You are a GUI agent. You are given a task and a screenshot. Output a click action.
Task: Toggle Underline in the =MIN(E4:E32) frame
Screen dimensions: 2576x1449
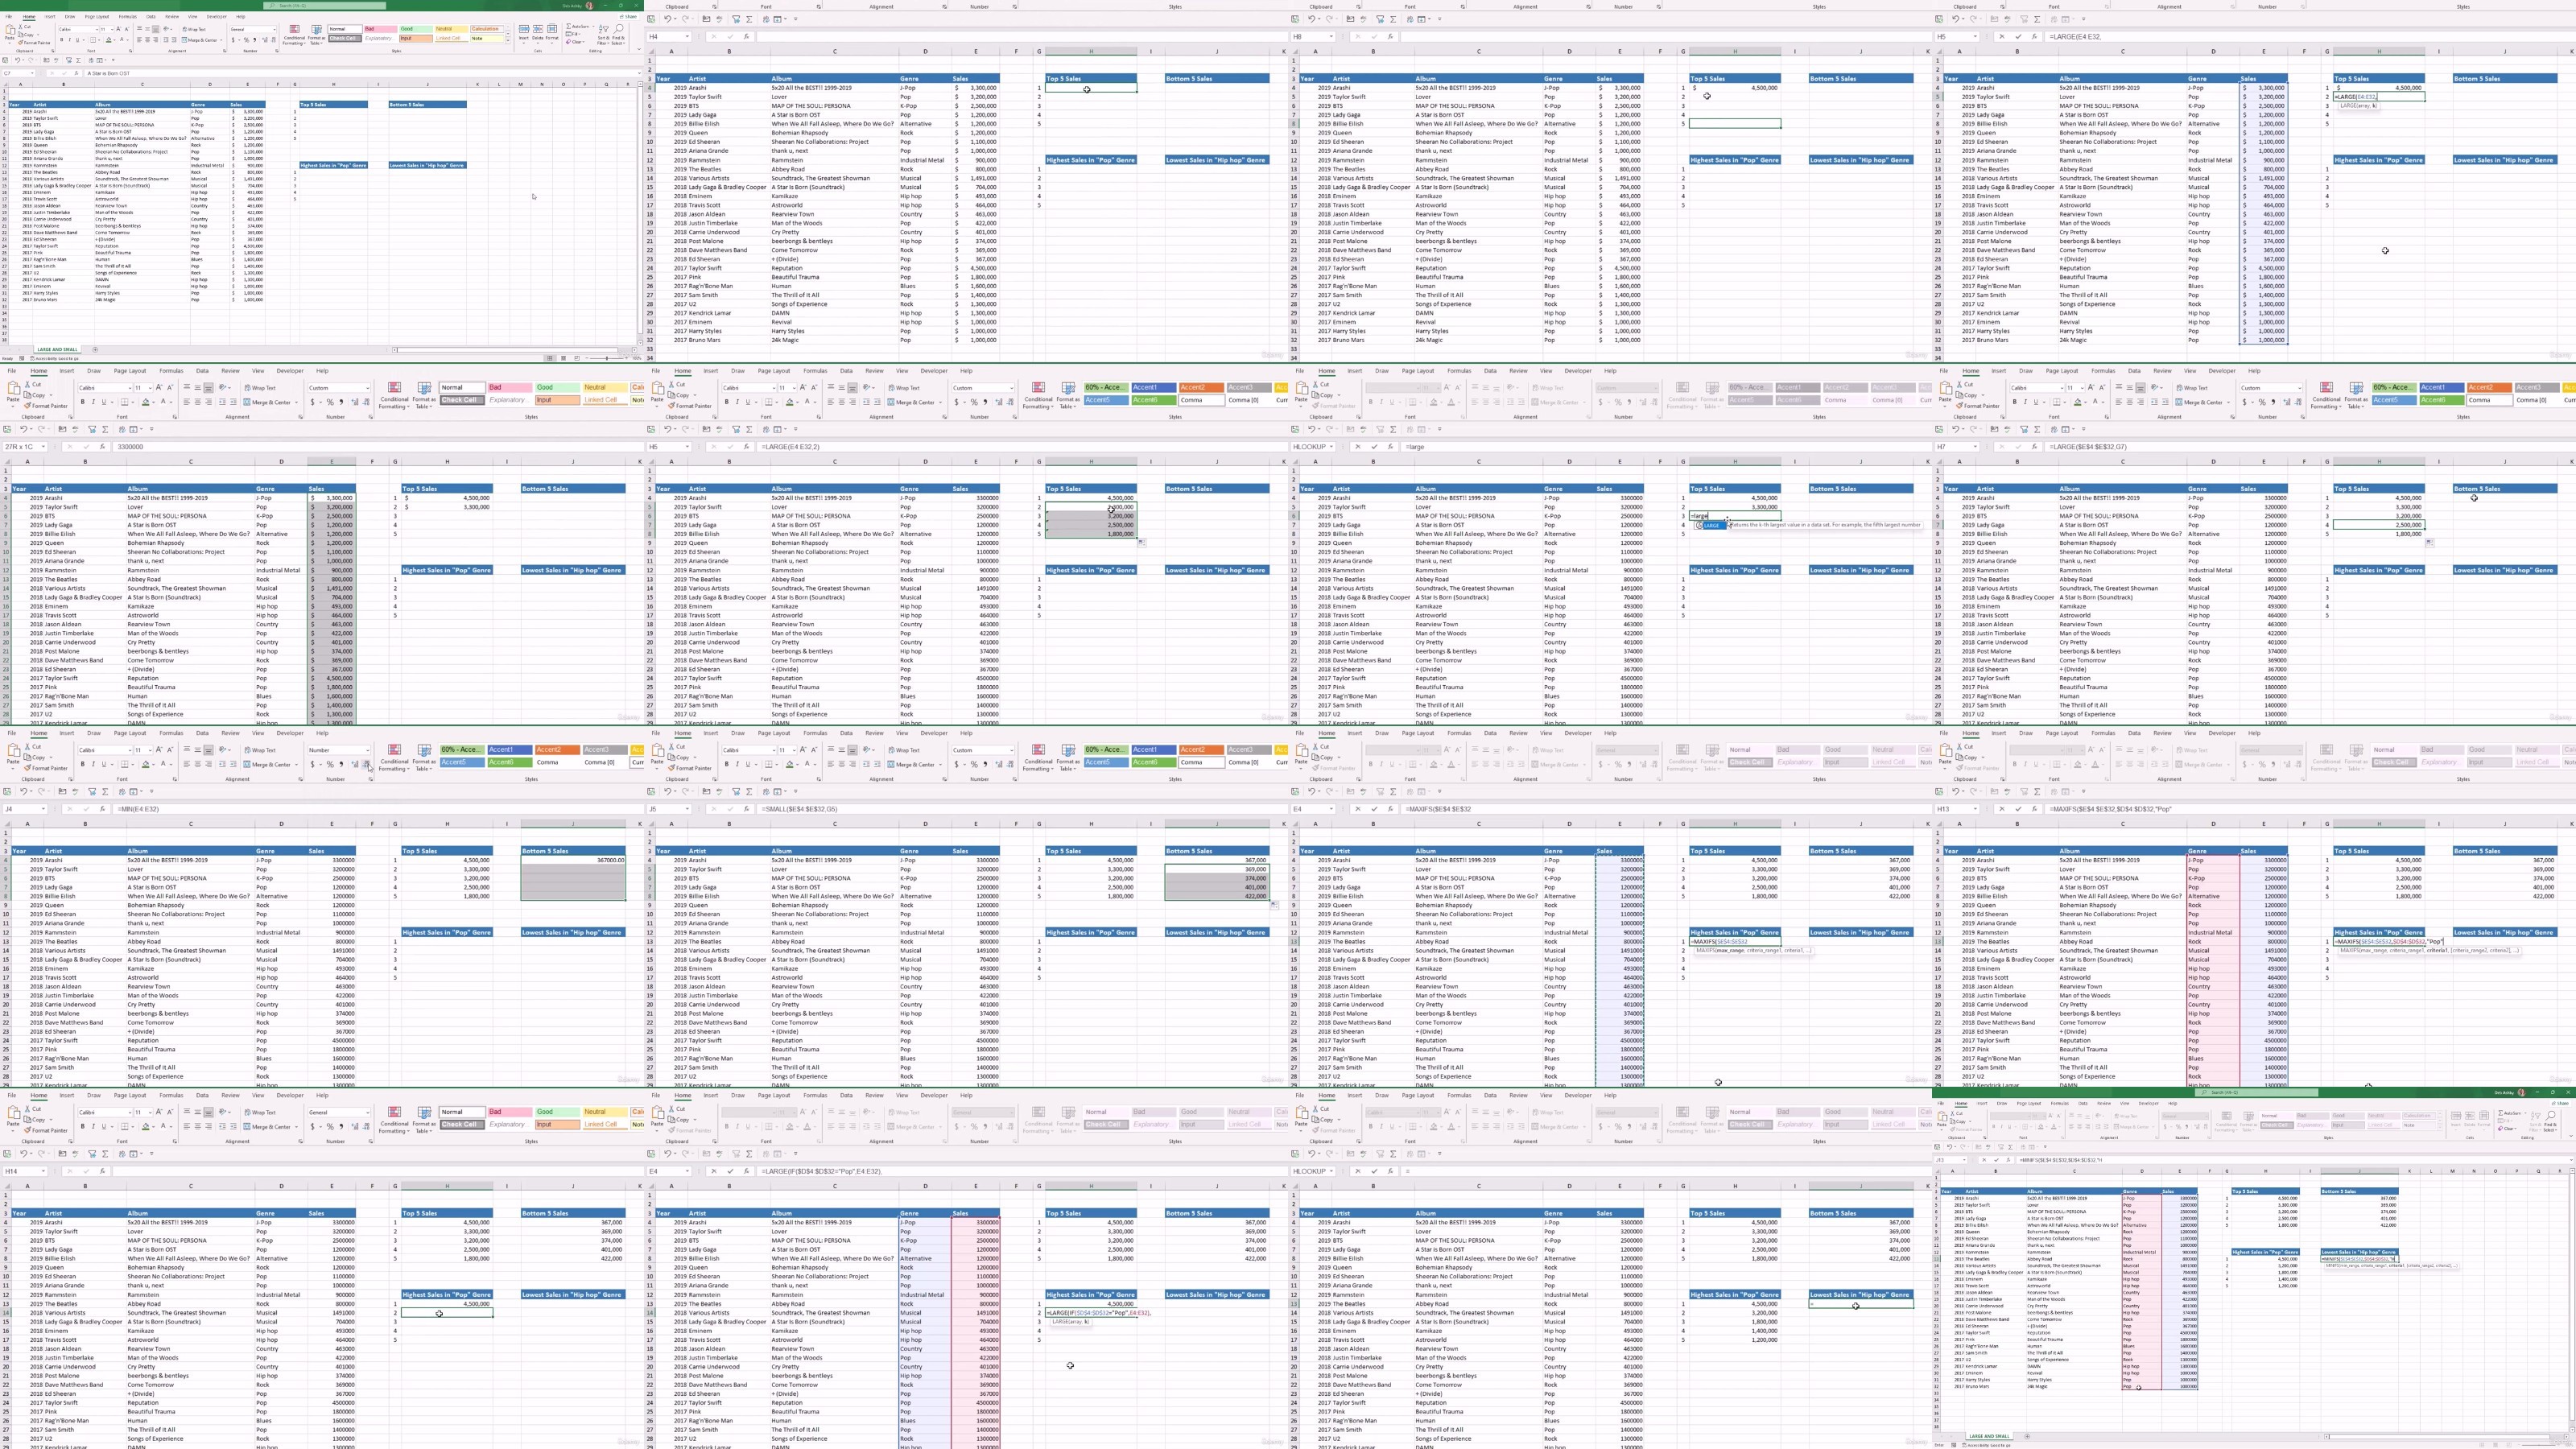(104, 764)
